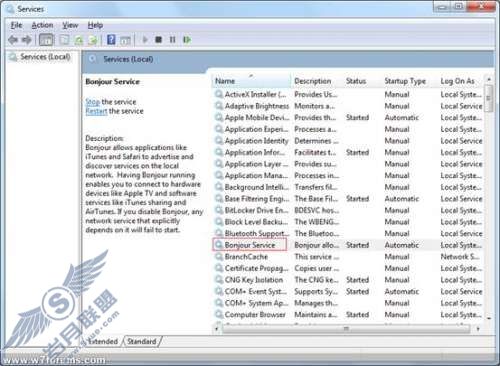Click the Stop Service square icon

click(x=159, y=40)
